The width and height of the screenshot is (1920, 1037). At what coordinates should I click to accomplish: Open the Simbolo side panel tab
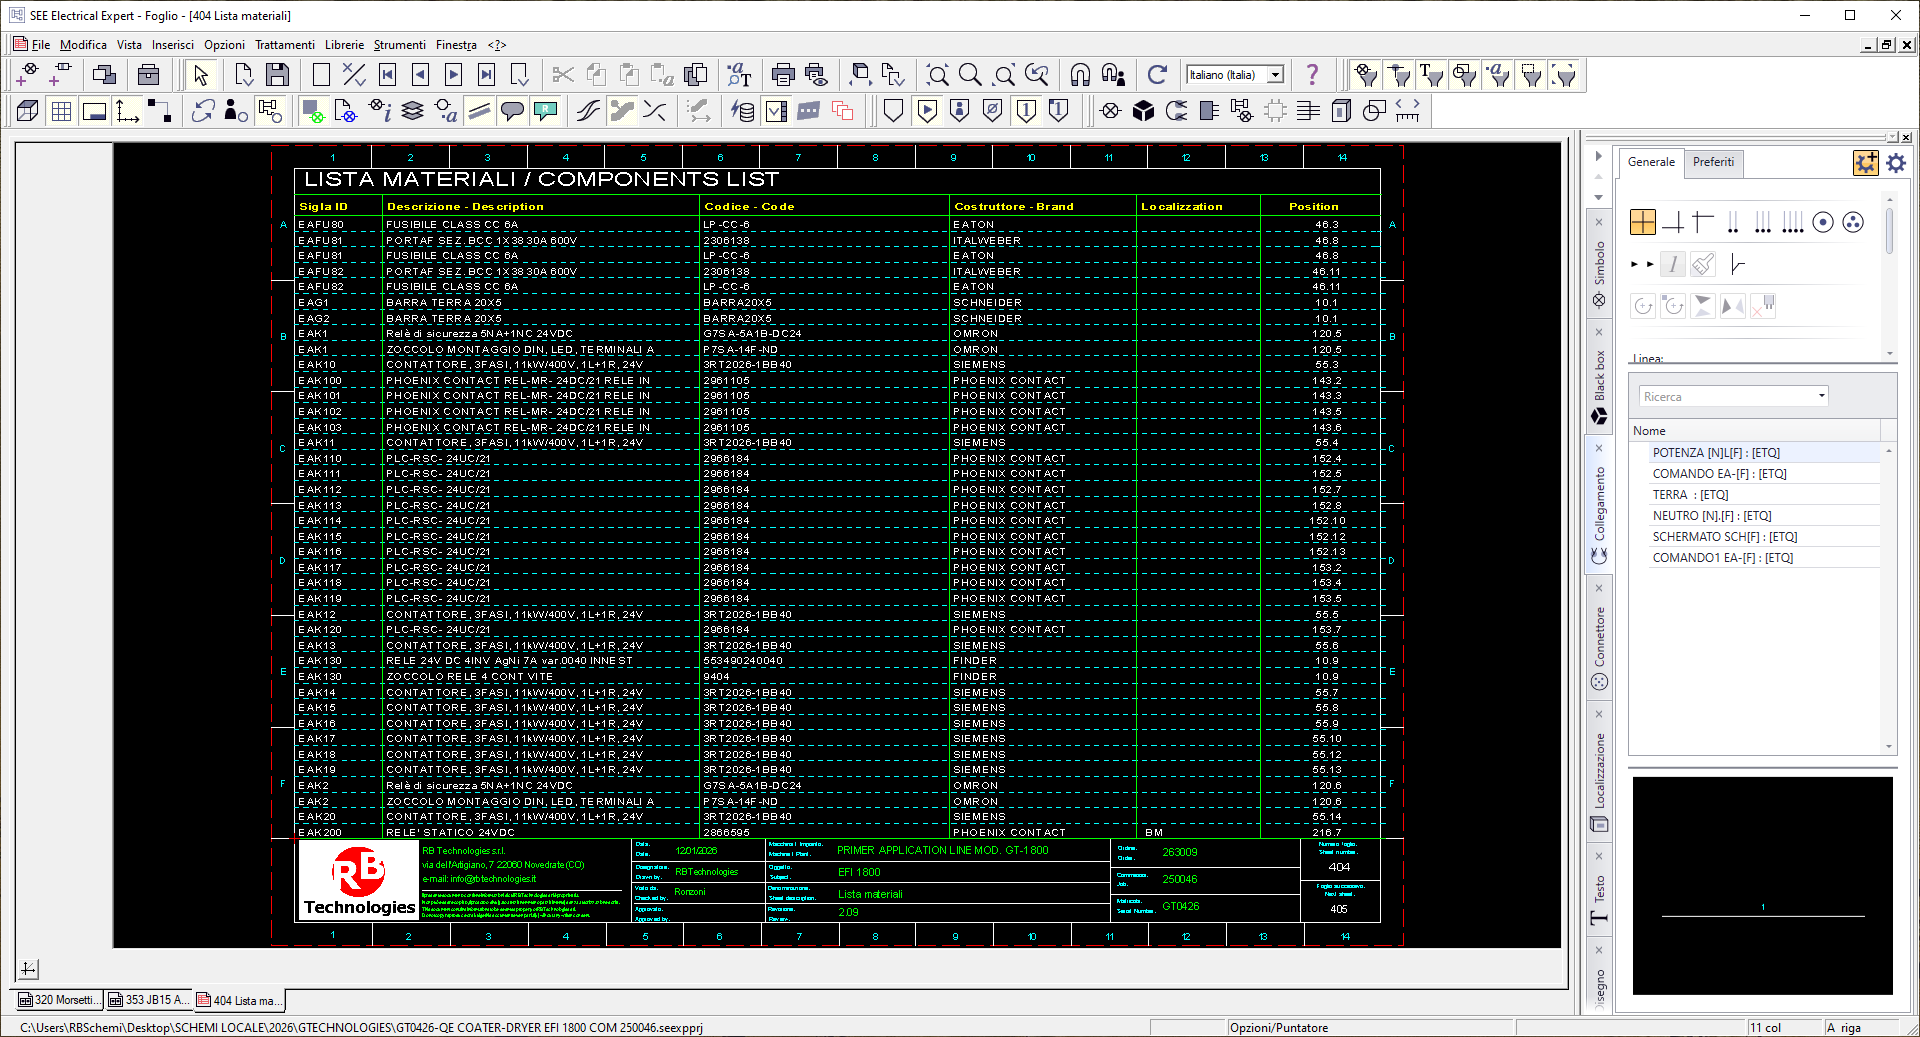pyautogui.click(x=1599, y=265)
